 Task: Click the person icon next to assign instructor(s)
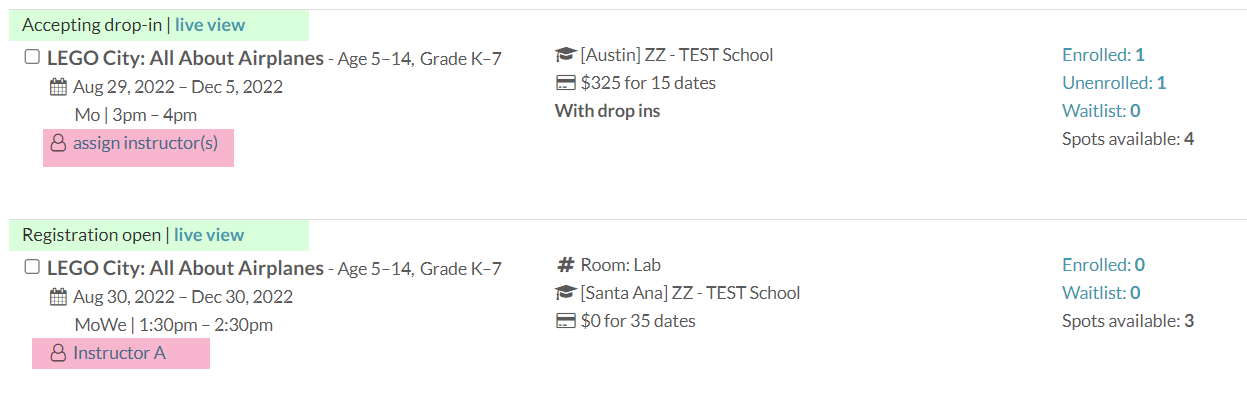coord(58,143)
